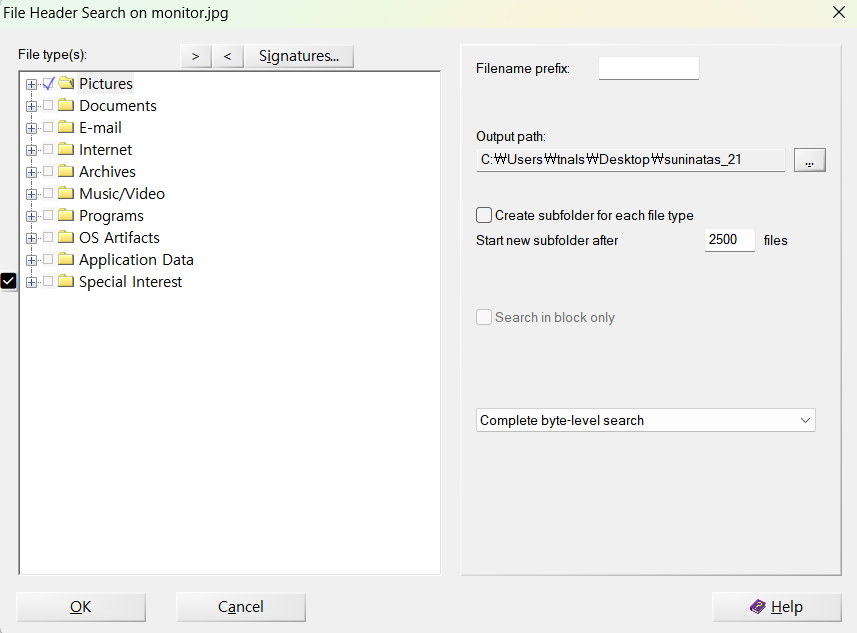This screenshot has width=857, height=633.
Task: Browse for output path with ... button
Action: pos(809,160)
